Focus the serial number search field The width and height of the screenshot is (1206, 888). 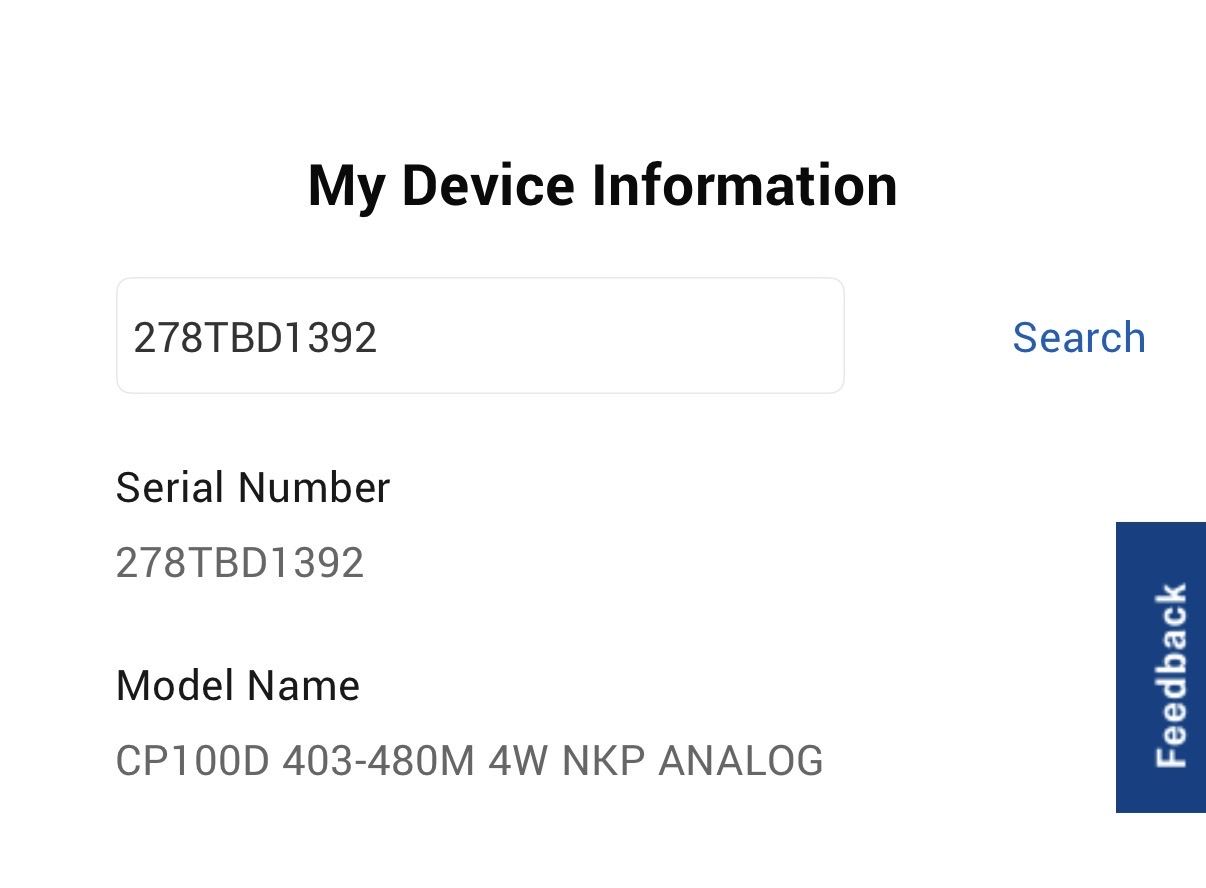point(480,336)
